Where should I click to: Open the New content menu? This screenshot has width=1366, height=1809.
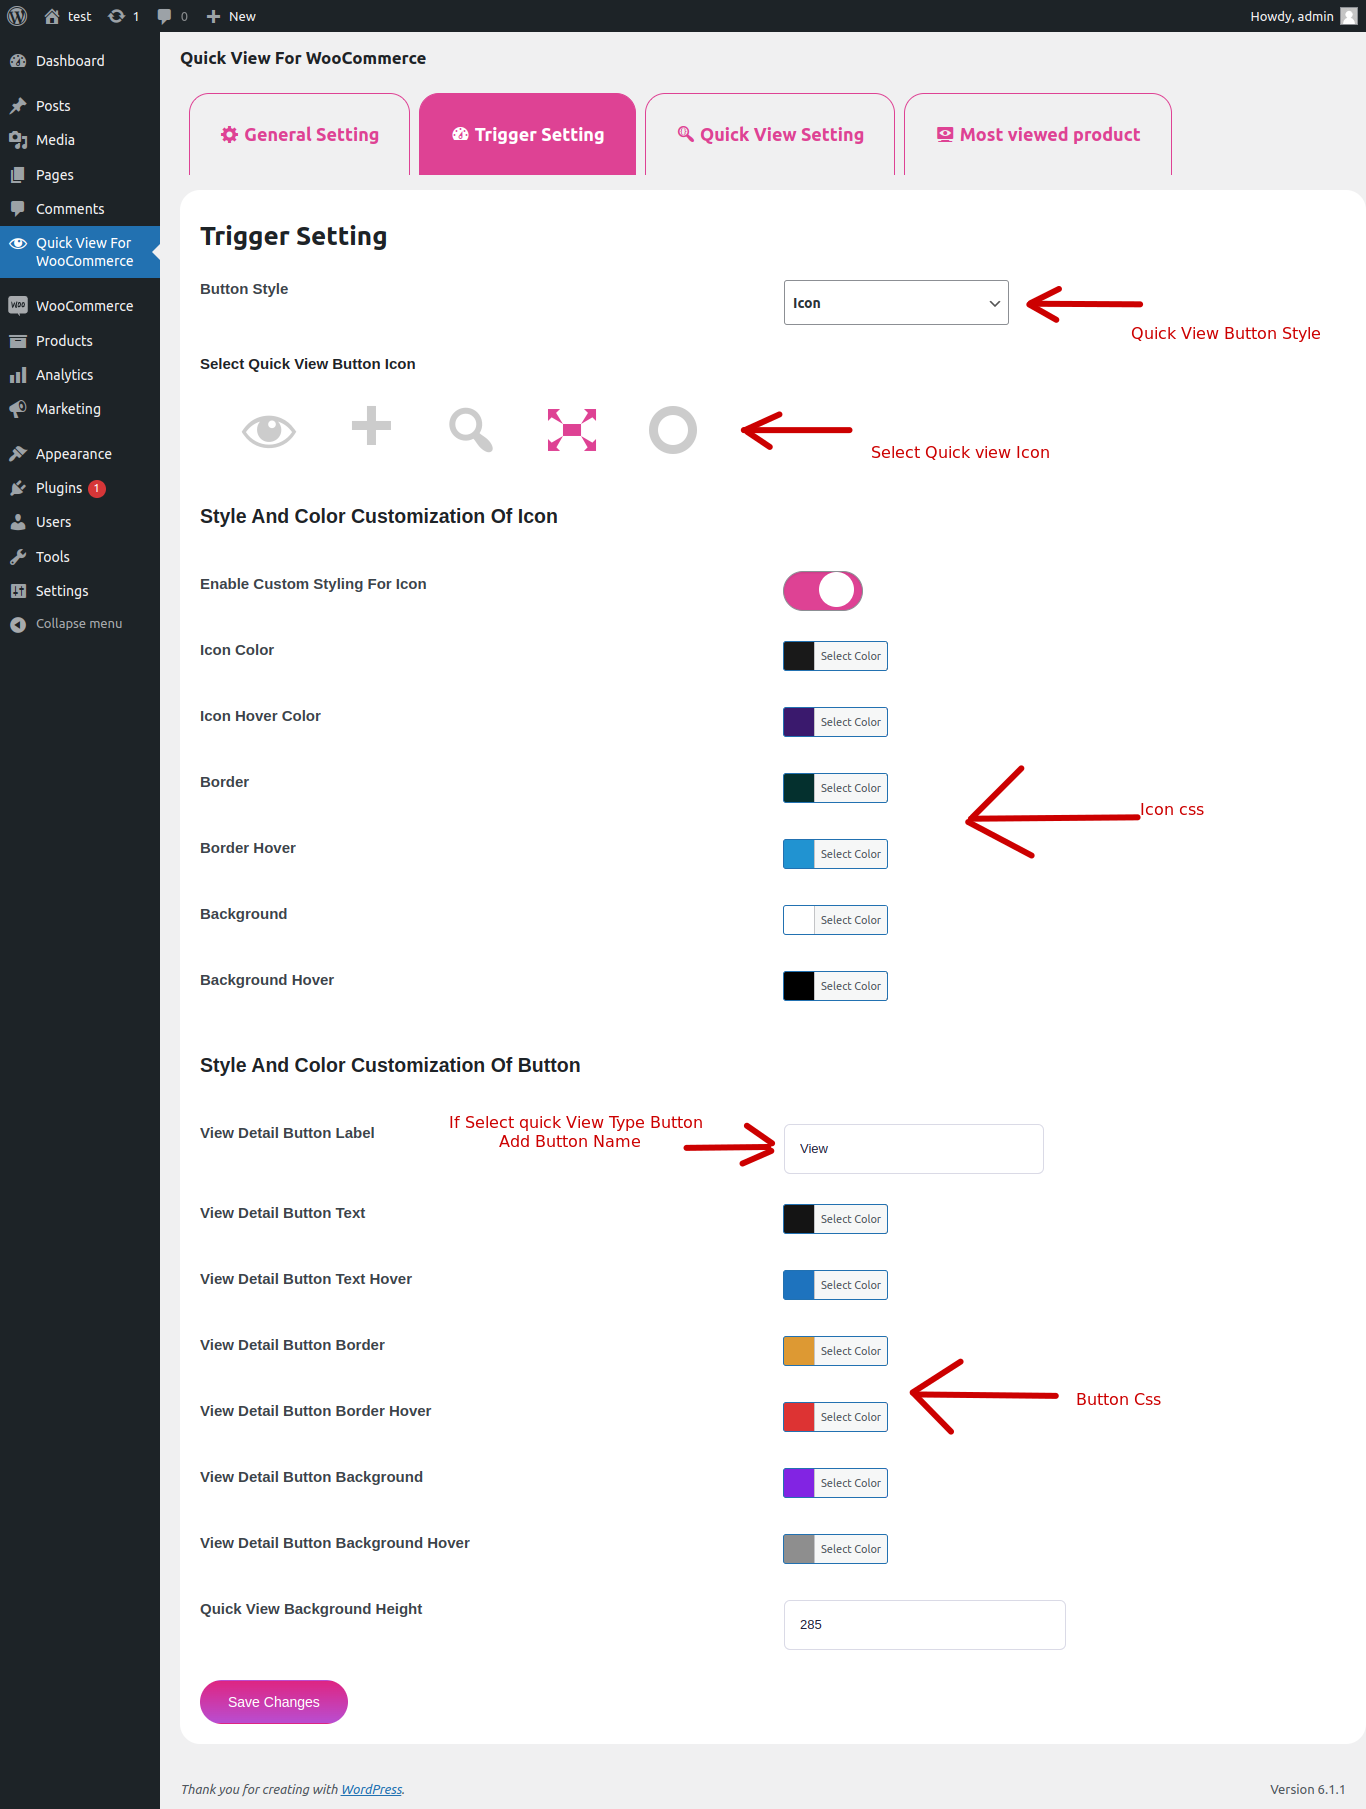231,16
